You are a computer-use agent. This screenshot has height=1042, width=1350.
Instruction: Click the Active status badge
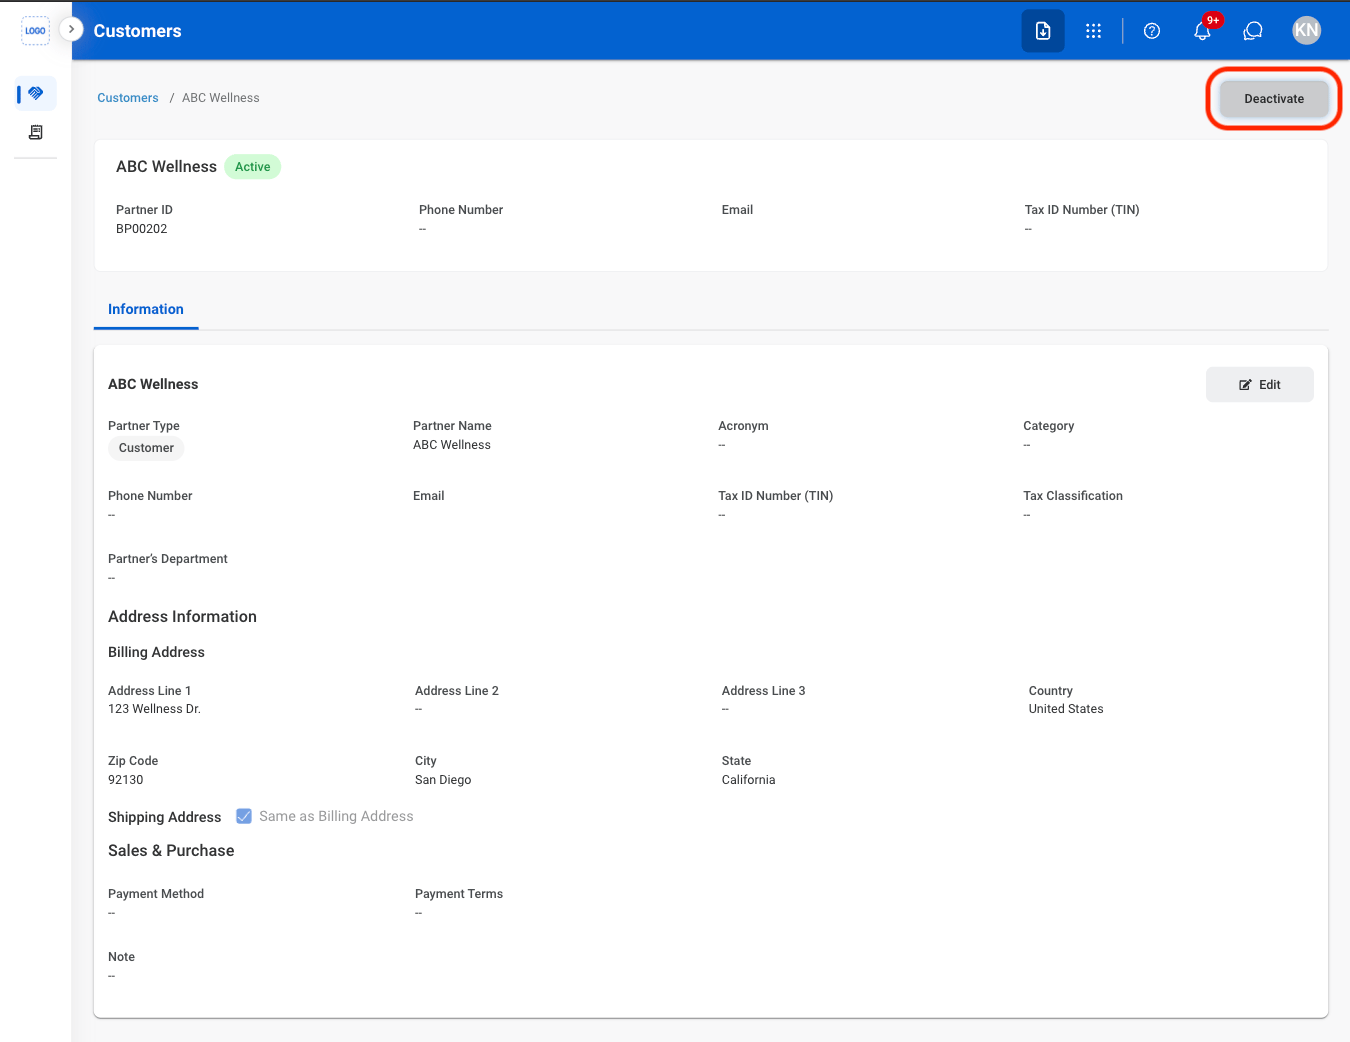tap(253, 167)
